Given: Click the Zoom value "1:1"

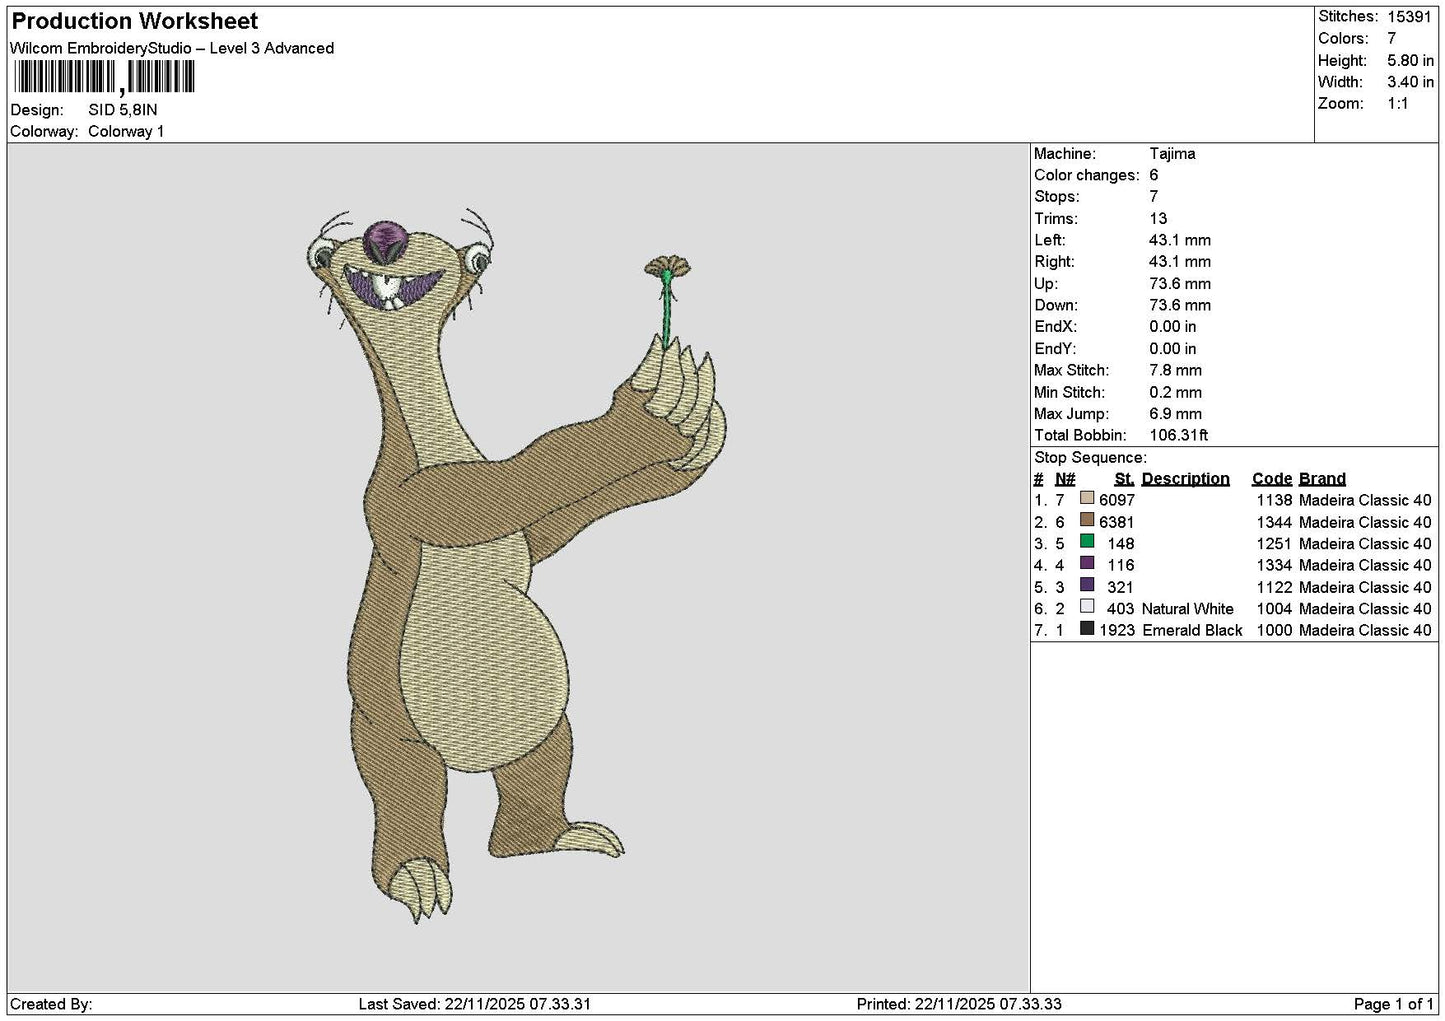Looking at the screenshot, I should [x=1398, y=104].
